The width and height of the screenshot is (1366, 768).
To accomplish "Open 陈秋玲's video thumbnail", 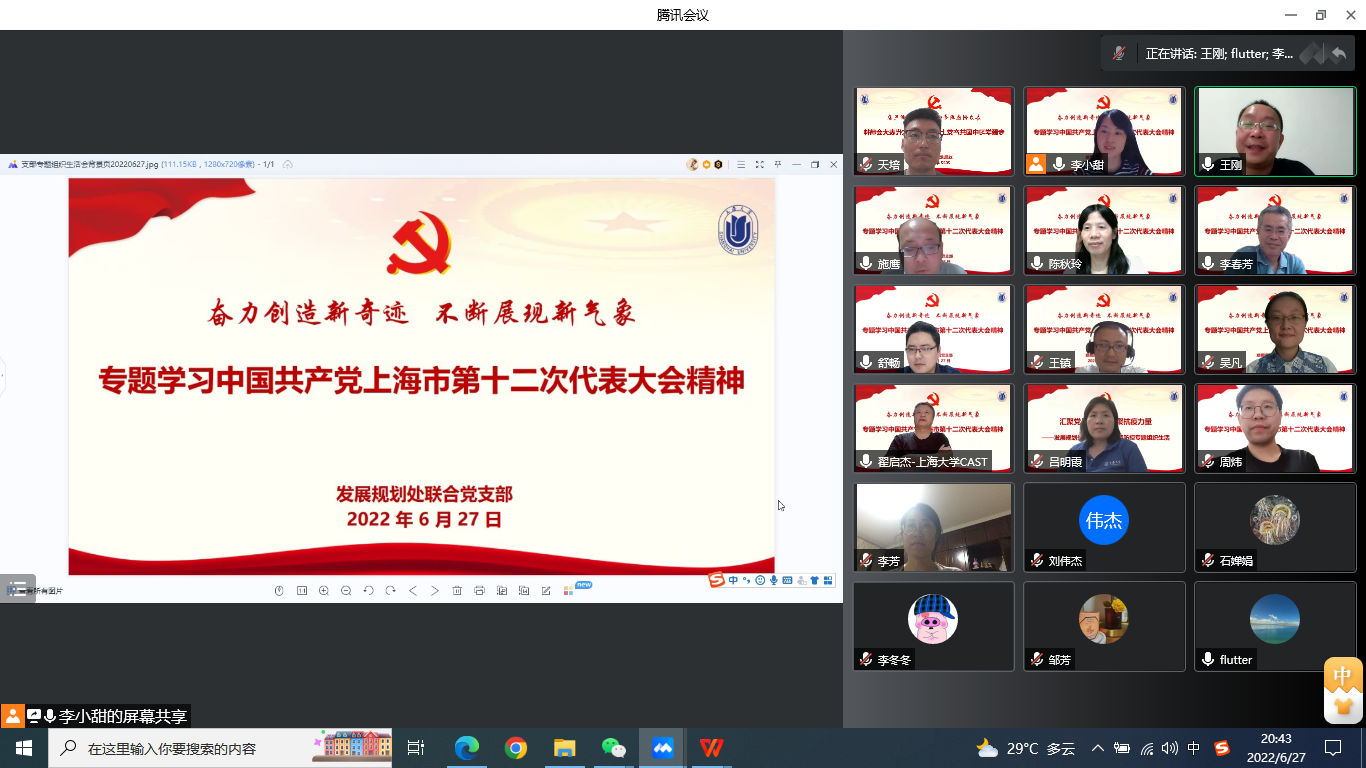I will pyautogui.click(x=1104, y=230).
